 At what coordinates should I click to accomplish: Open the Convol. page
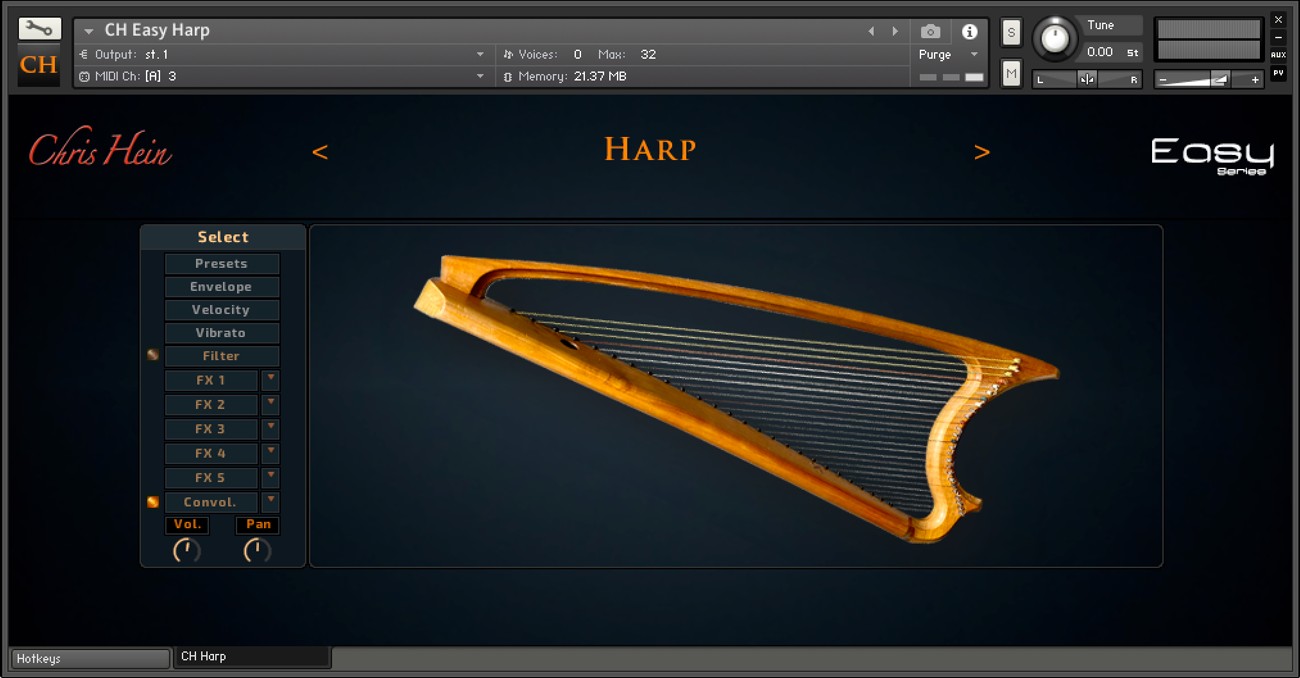tap(211, 502)
